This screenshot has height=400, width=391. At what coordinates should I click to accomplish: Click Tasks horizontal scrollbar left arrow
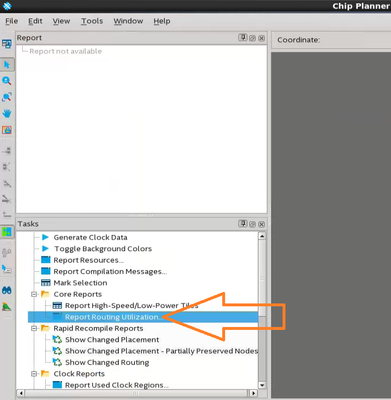21,393
